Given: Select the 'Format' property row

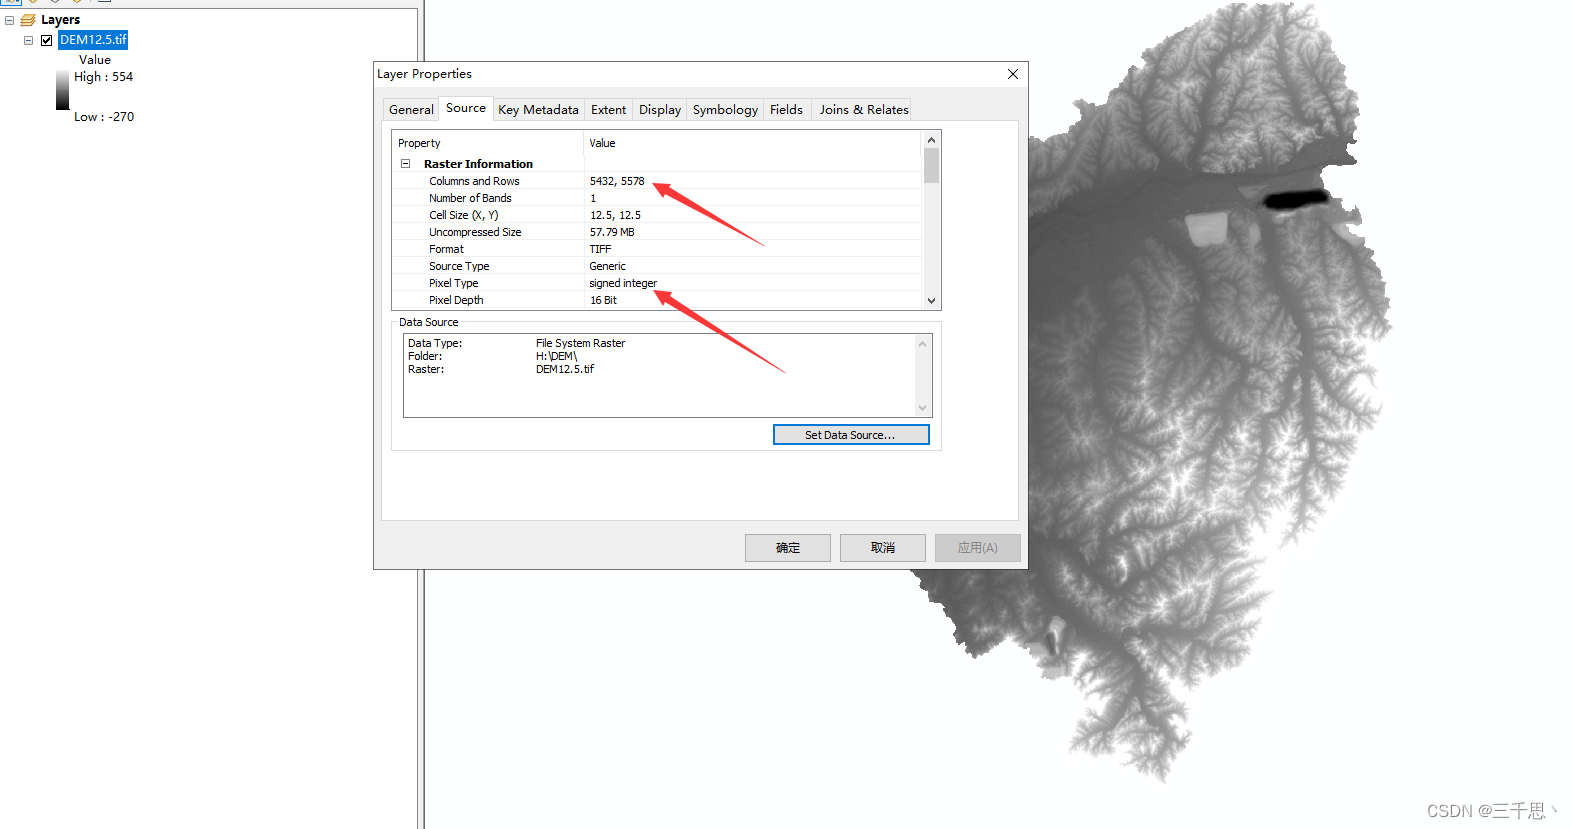Looking at the screenshot, I should [x=656, y=249].
